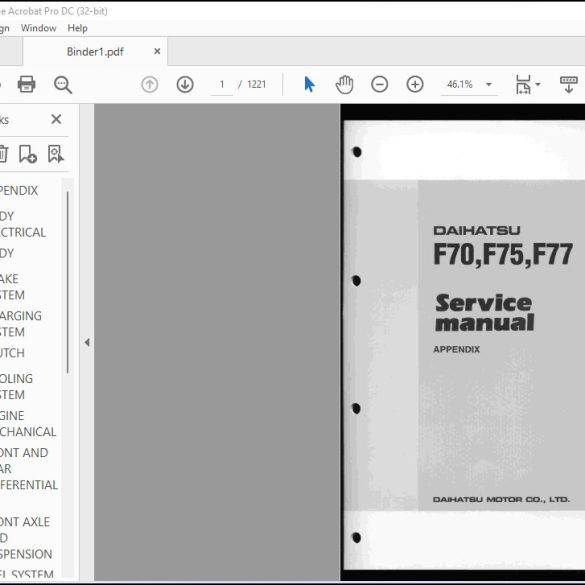This screenshot has width=585, height=585.
Task: Click the Print file icon
Action: (x=26, y=84)
